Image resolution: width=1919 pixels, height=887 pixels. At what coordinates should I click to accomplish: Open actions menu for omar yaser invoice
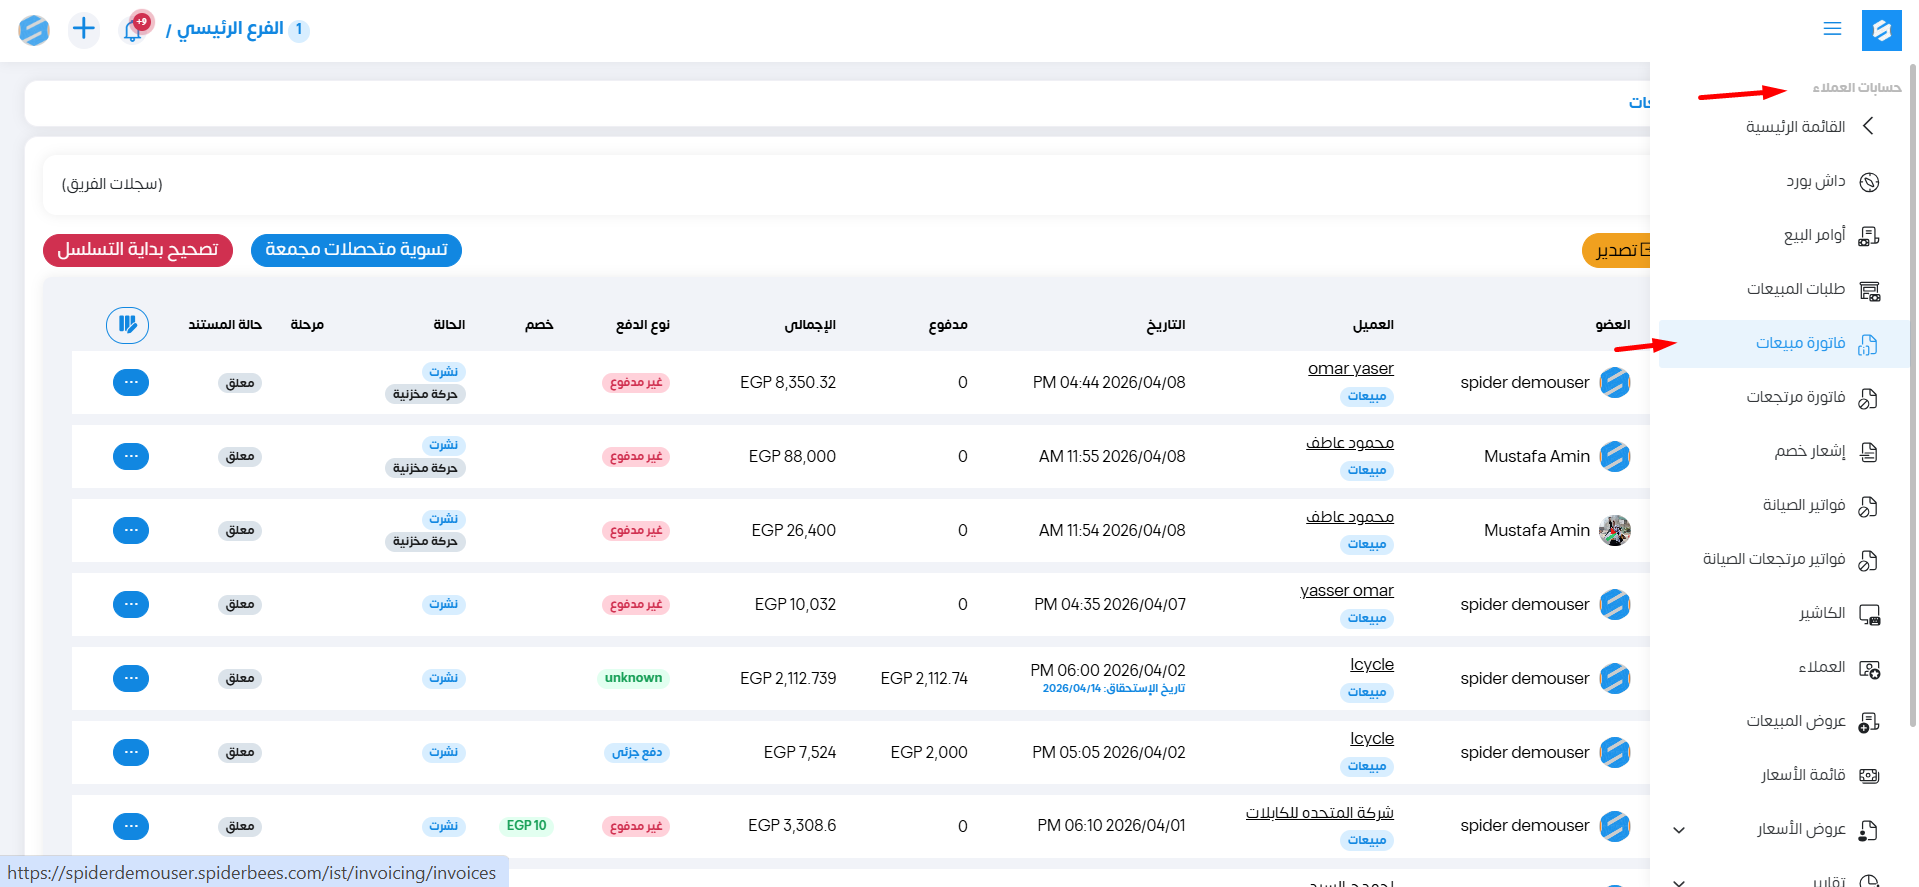[x=131, y=383]
